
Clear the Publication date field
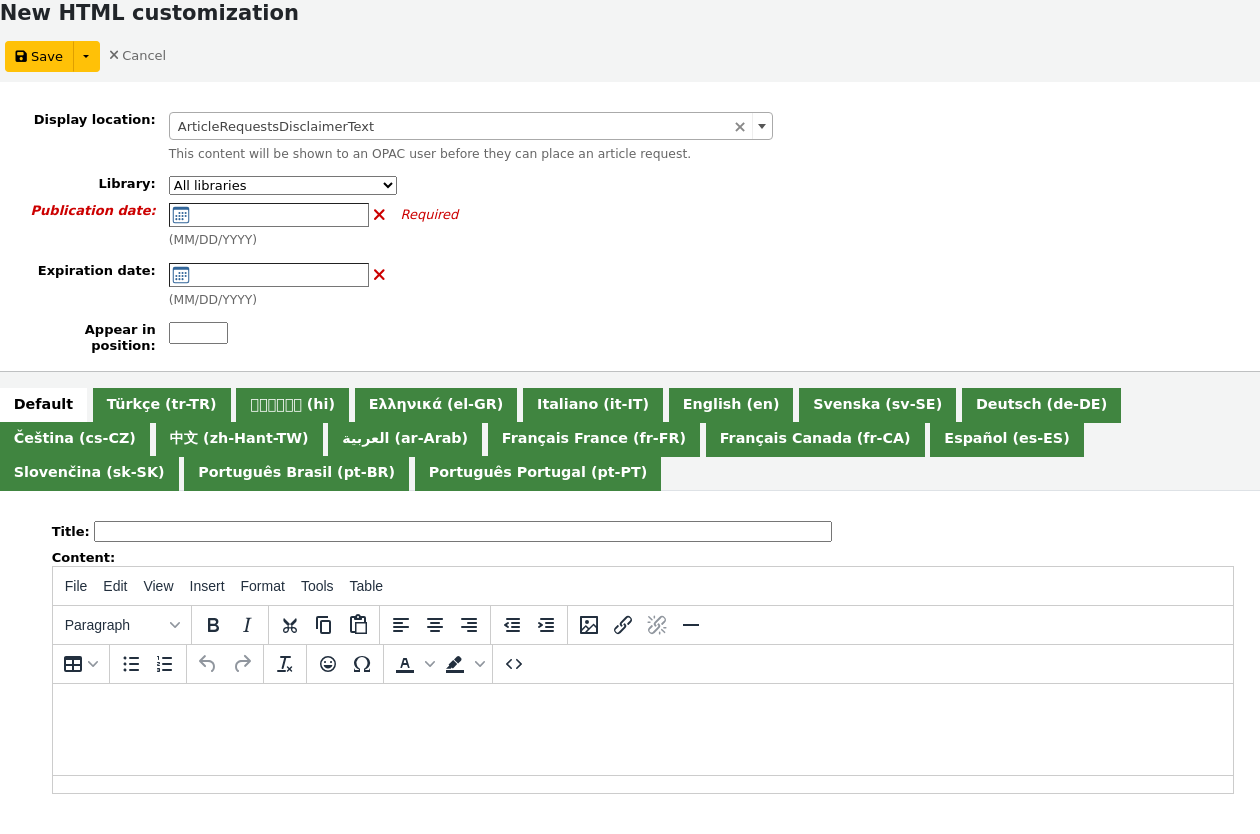point(378,214)
